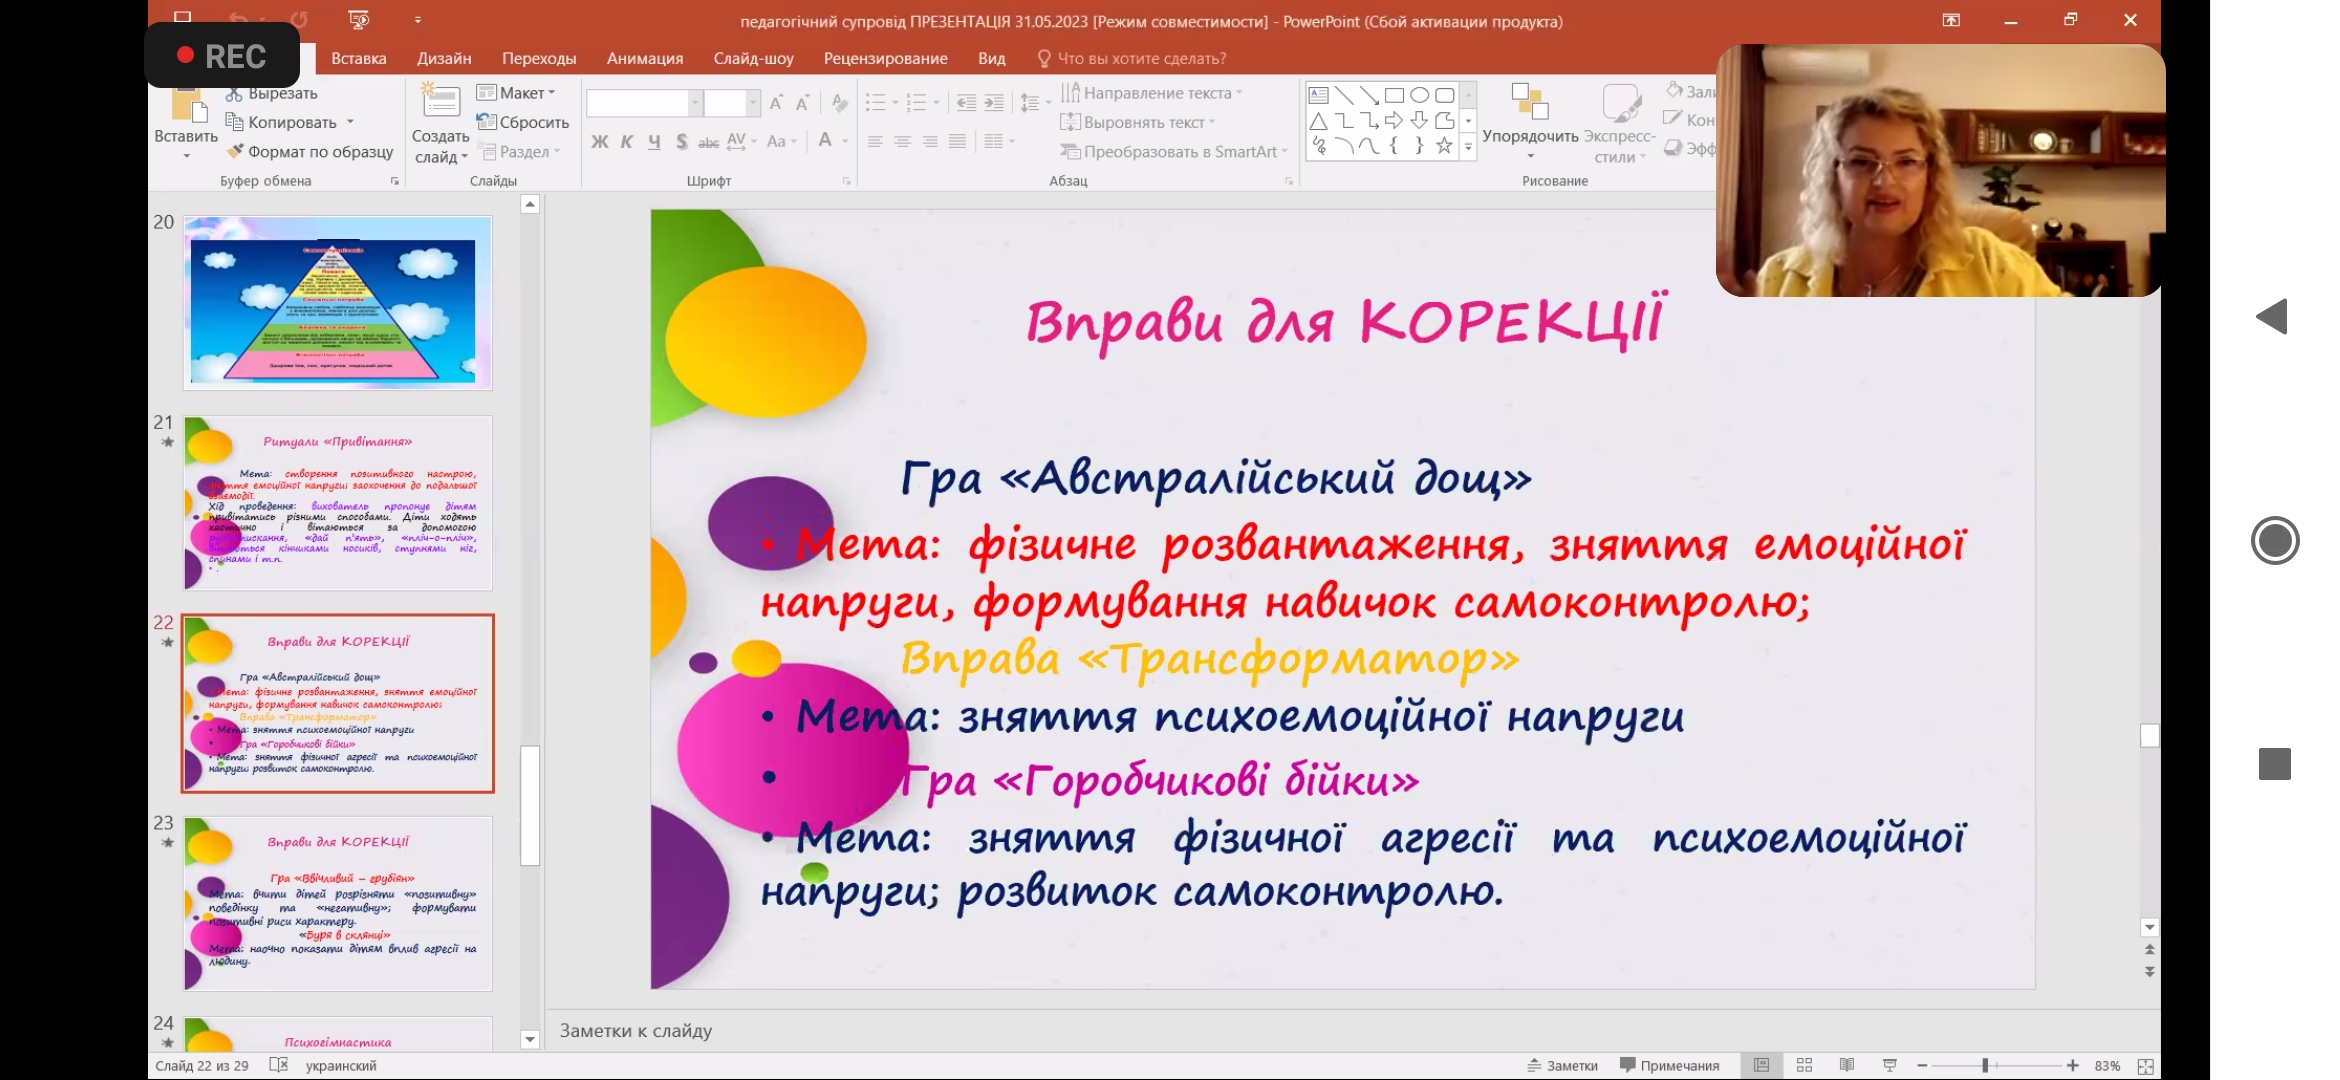Viewport: 2340px width, 1080px height.
Task: Toggle strikethrough (abc)
Action: [x=708, y=142]
